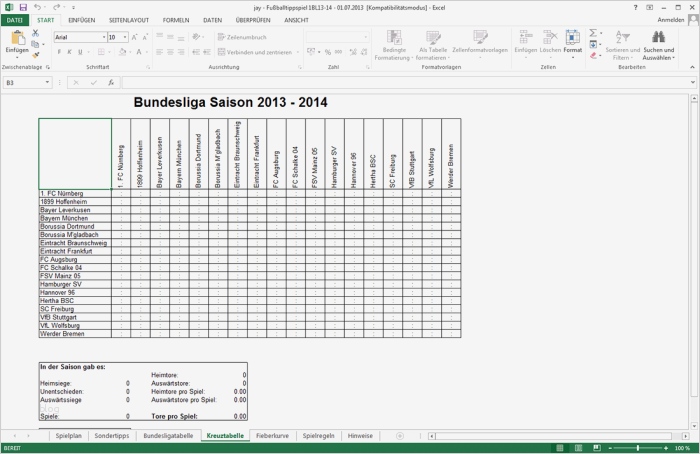The width and height of the screenshot is (700, 454).
Task: Zoom out with the minus button
Action: tap(610, 448)
